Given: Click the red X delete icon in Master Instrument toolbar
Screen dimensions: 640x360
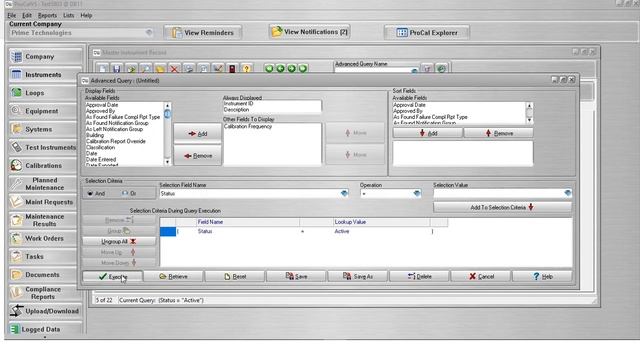Looking at the screenshot, I should point(174,69).
